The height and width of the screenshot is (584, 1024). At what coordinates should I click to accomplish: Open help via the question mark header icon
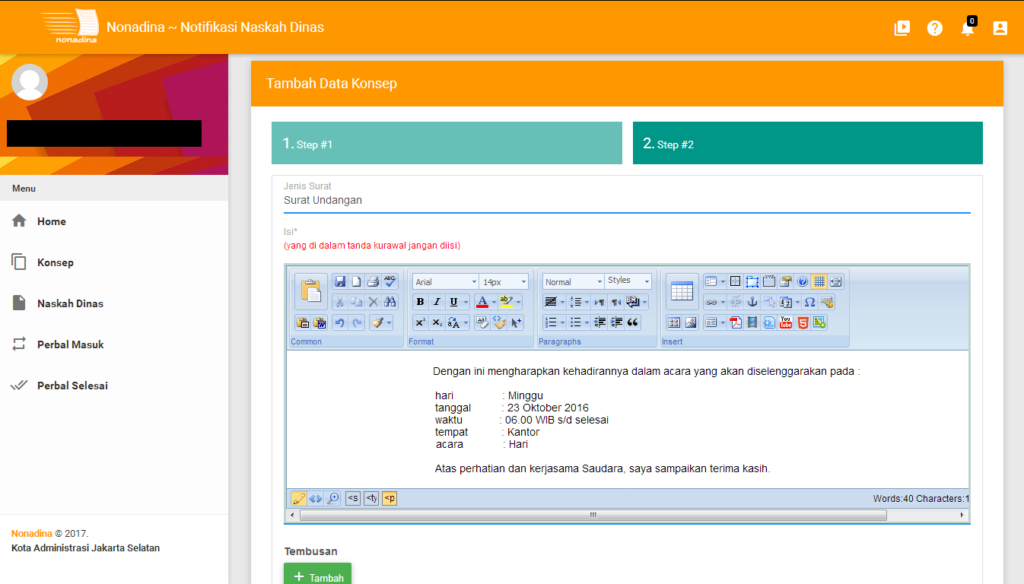tap(935, 28)
